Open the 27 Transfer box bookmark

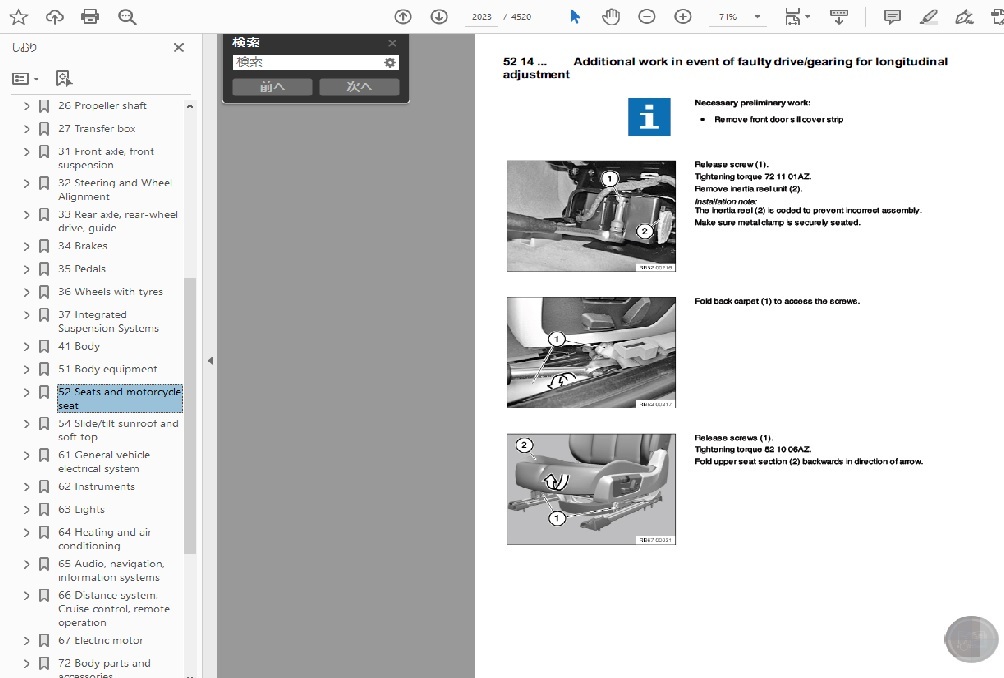[97, 129]
